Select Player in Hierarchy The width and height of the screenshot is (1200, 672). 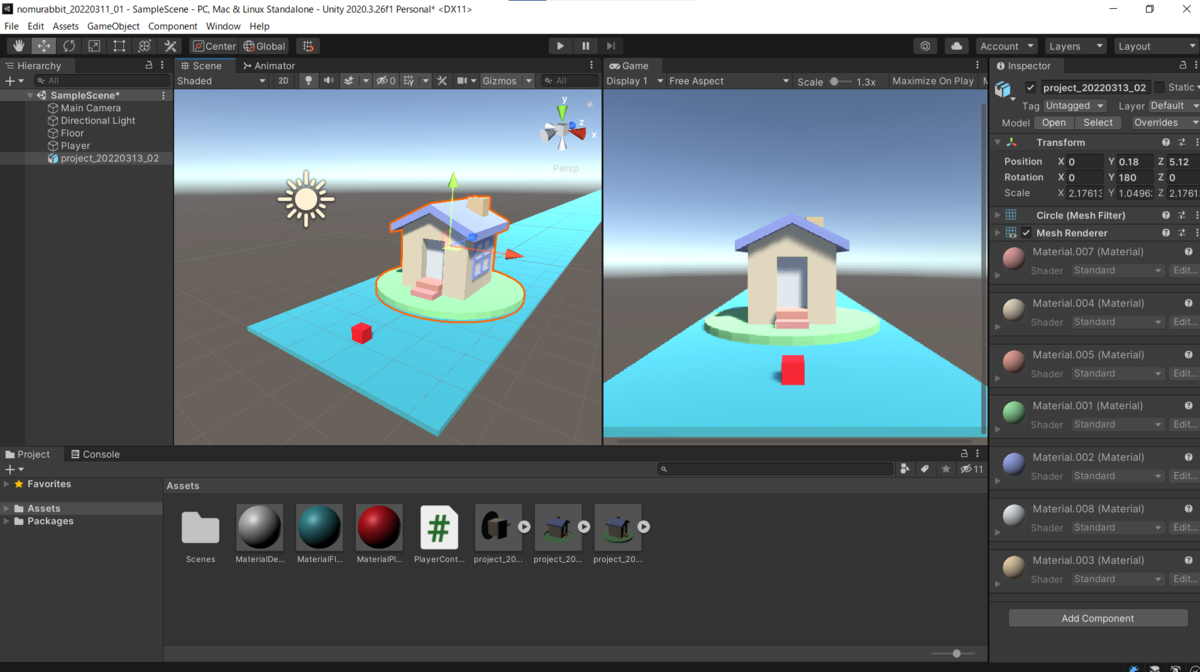75,146
